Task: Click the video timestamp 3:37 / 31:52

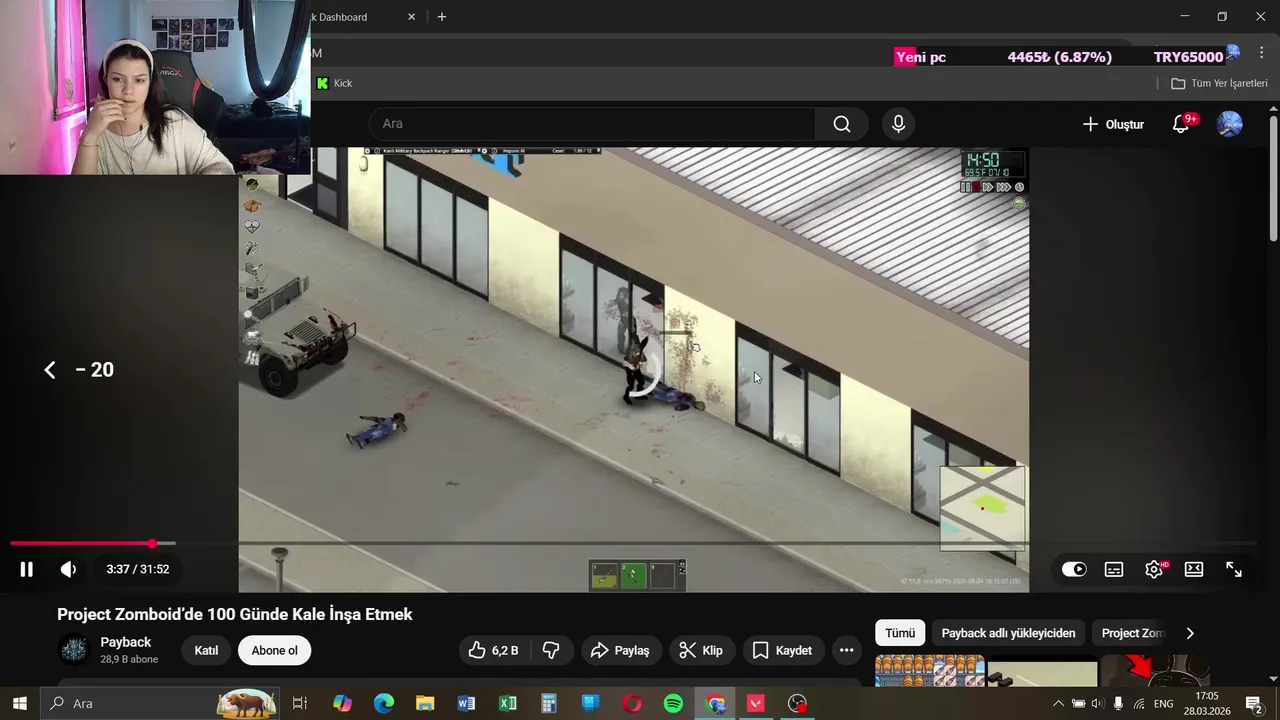Action: coord(138,569)
